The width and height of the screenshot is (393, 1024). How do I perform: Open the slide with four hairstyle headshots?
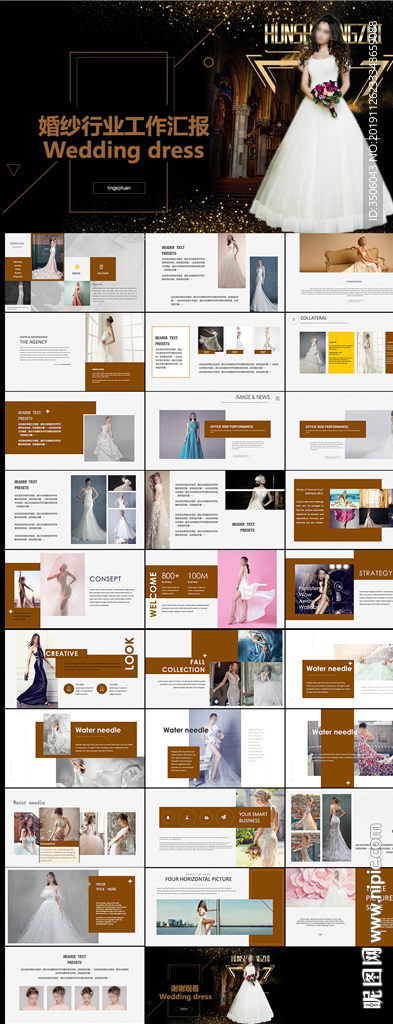(74, 985)
